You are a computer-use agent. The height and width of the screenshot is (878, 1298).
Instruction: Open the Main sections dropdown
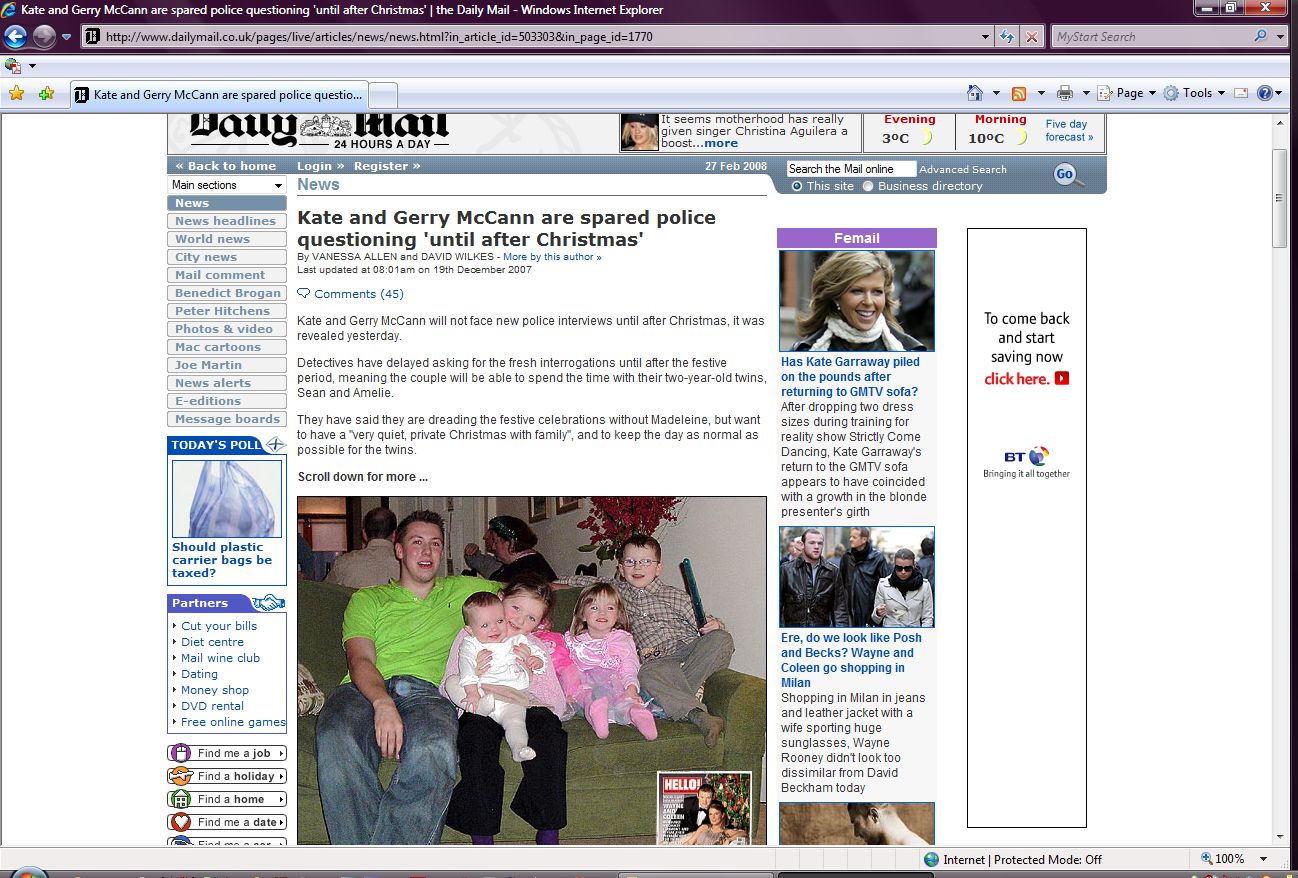227,185
